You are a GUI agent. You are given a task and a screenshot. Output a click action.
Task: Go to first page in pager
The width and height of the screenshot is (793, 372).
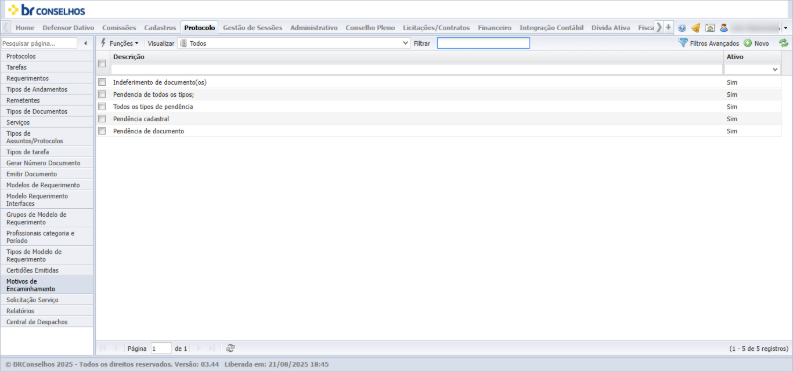coord(104,348)
